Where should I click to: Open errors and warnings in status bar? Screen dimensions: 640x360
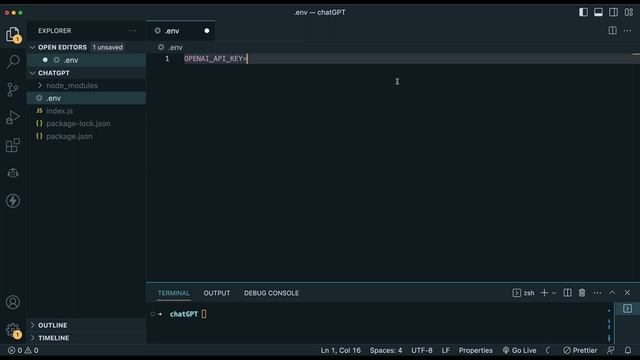click(x=23, y=351)
